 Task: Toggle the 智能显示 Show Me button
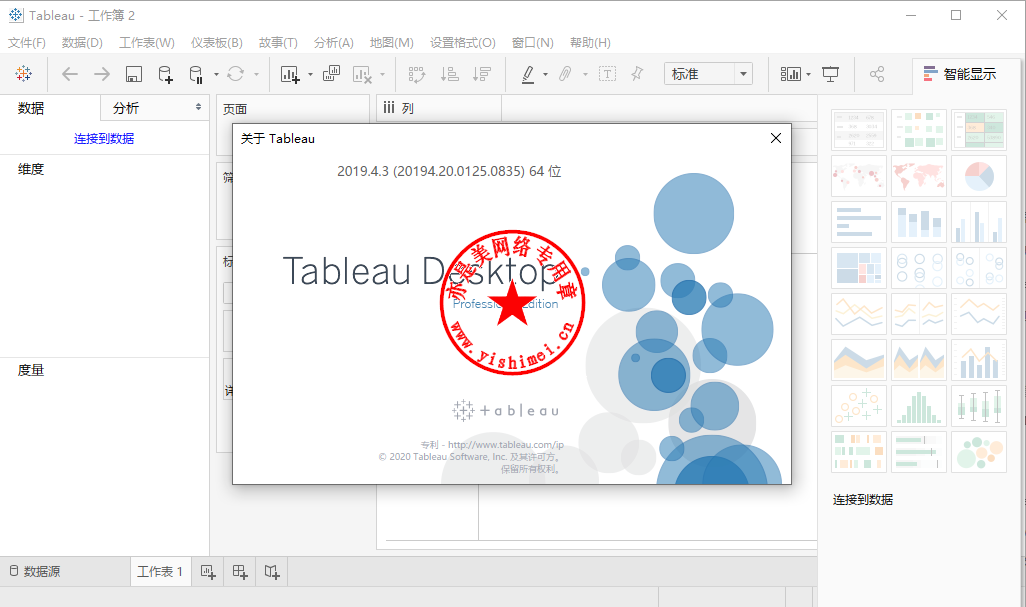(x=960, y=74)
